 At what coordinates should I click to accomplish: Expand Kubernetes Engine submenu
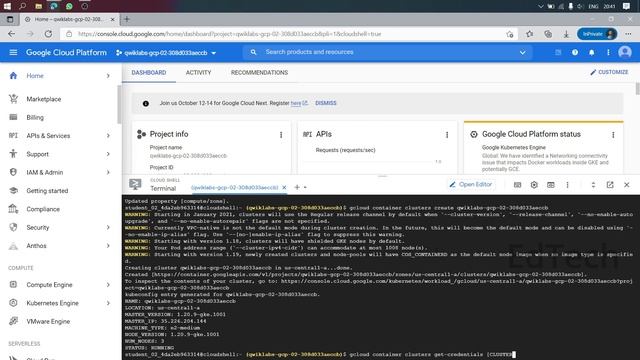(108, 303)
